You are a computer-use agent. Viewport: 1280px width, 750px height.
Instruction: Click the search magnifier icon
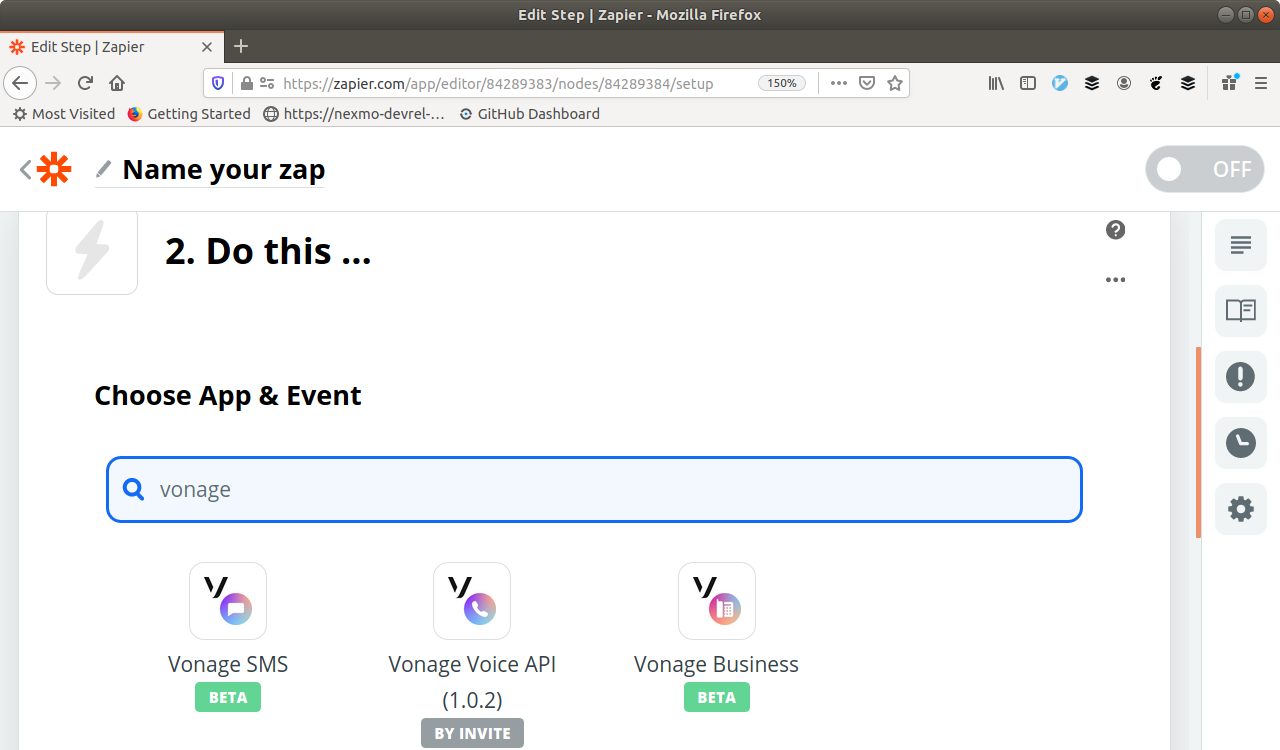(x=134, y=489)
